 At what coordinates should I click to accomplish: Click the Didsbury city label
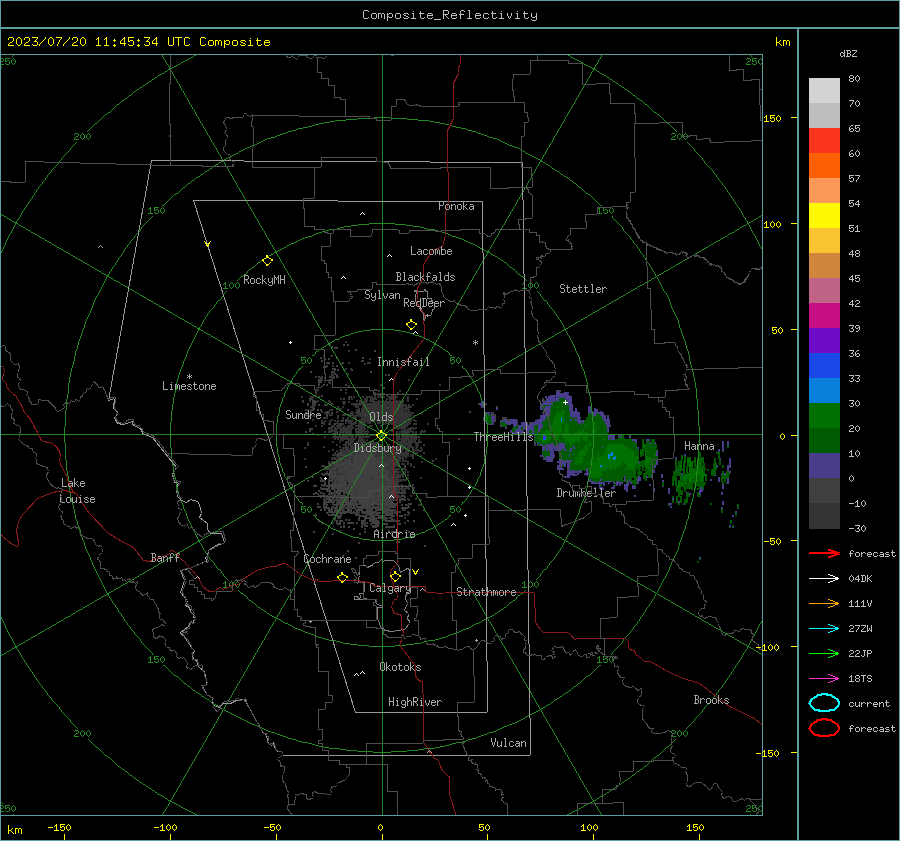click(377, 448)
